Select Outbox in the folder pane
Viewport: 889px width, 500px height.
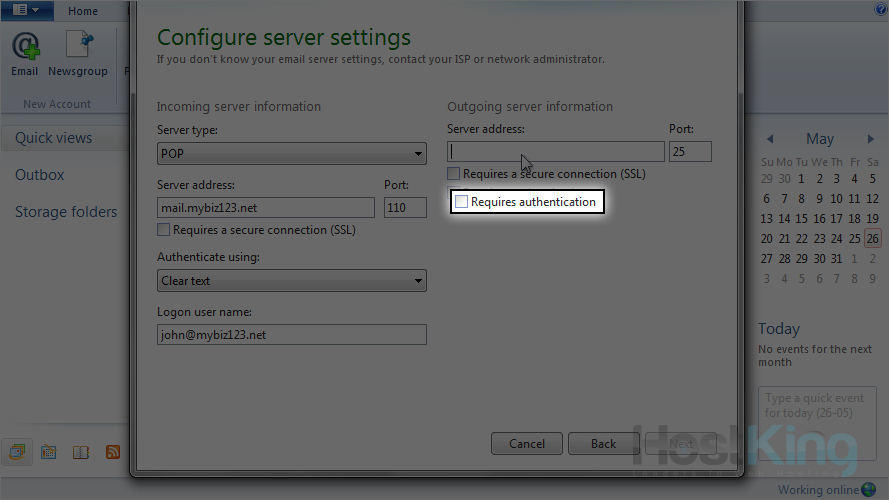point(40,175)
